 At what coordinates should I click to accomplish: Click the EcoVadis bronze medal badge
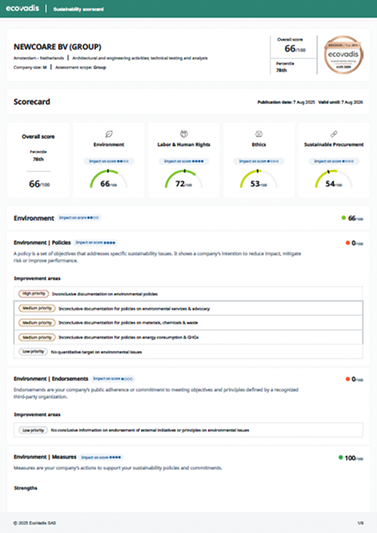343,55
